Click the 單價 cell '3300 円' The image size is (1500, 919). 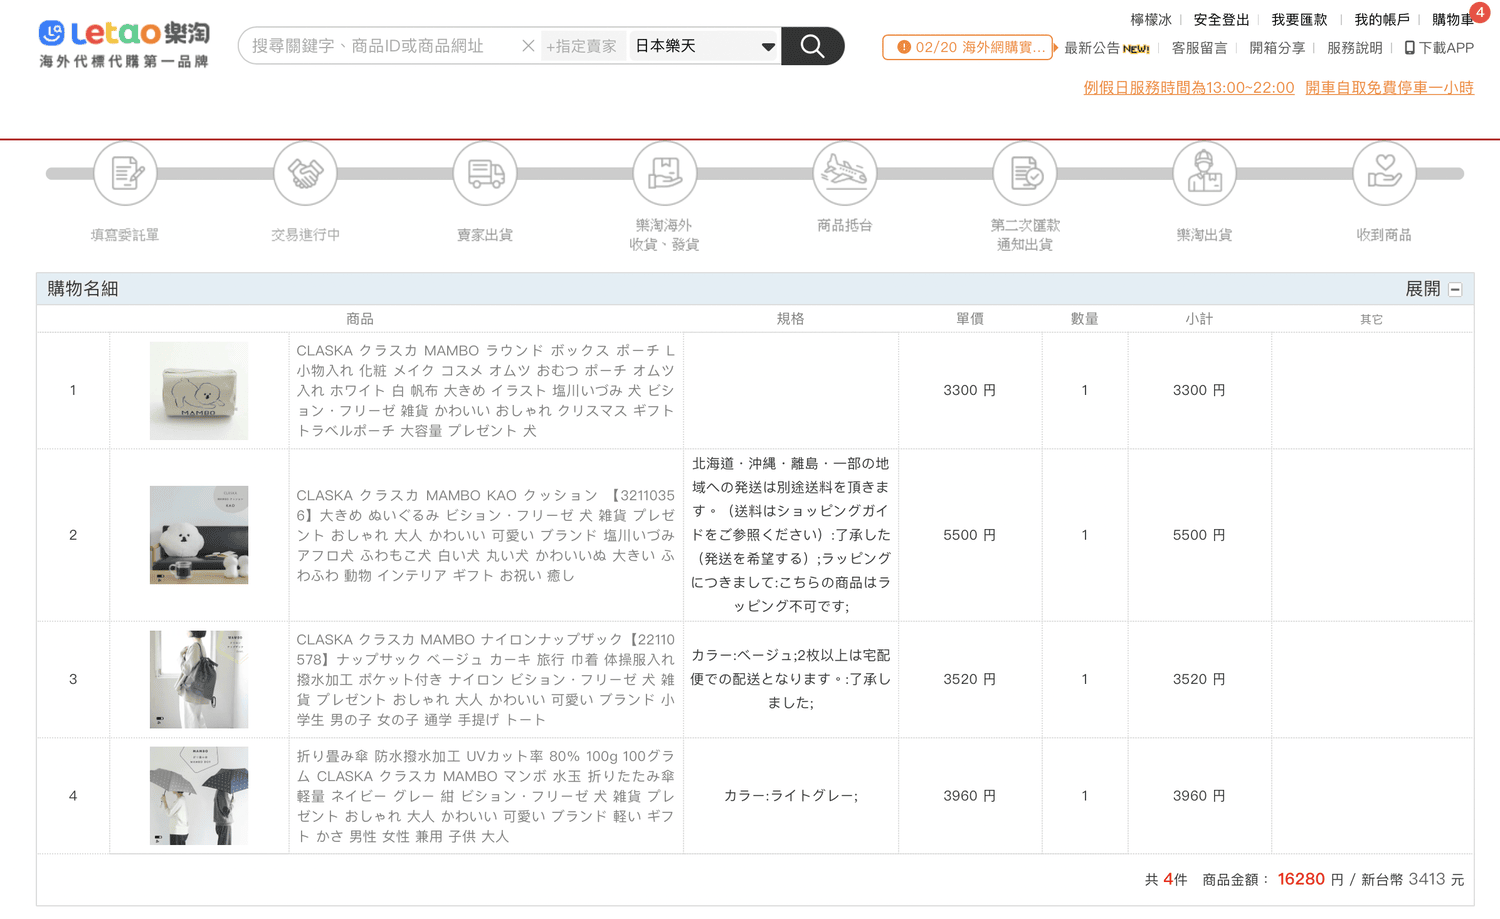pos(969,390)
